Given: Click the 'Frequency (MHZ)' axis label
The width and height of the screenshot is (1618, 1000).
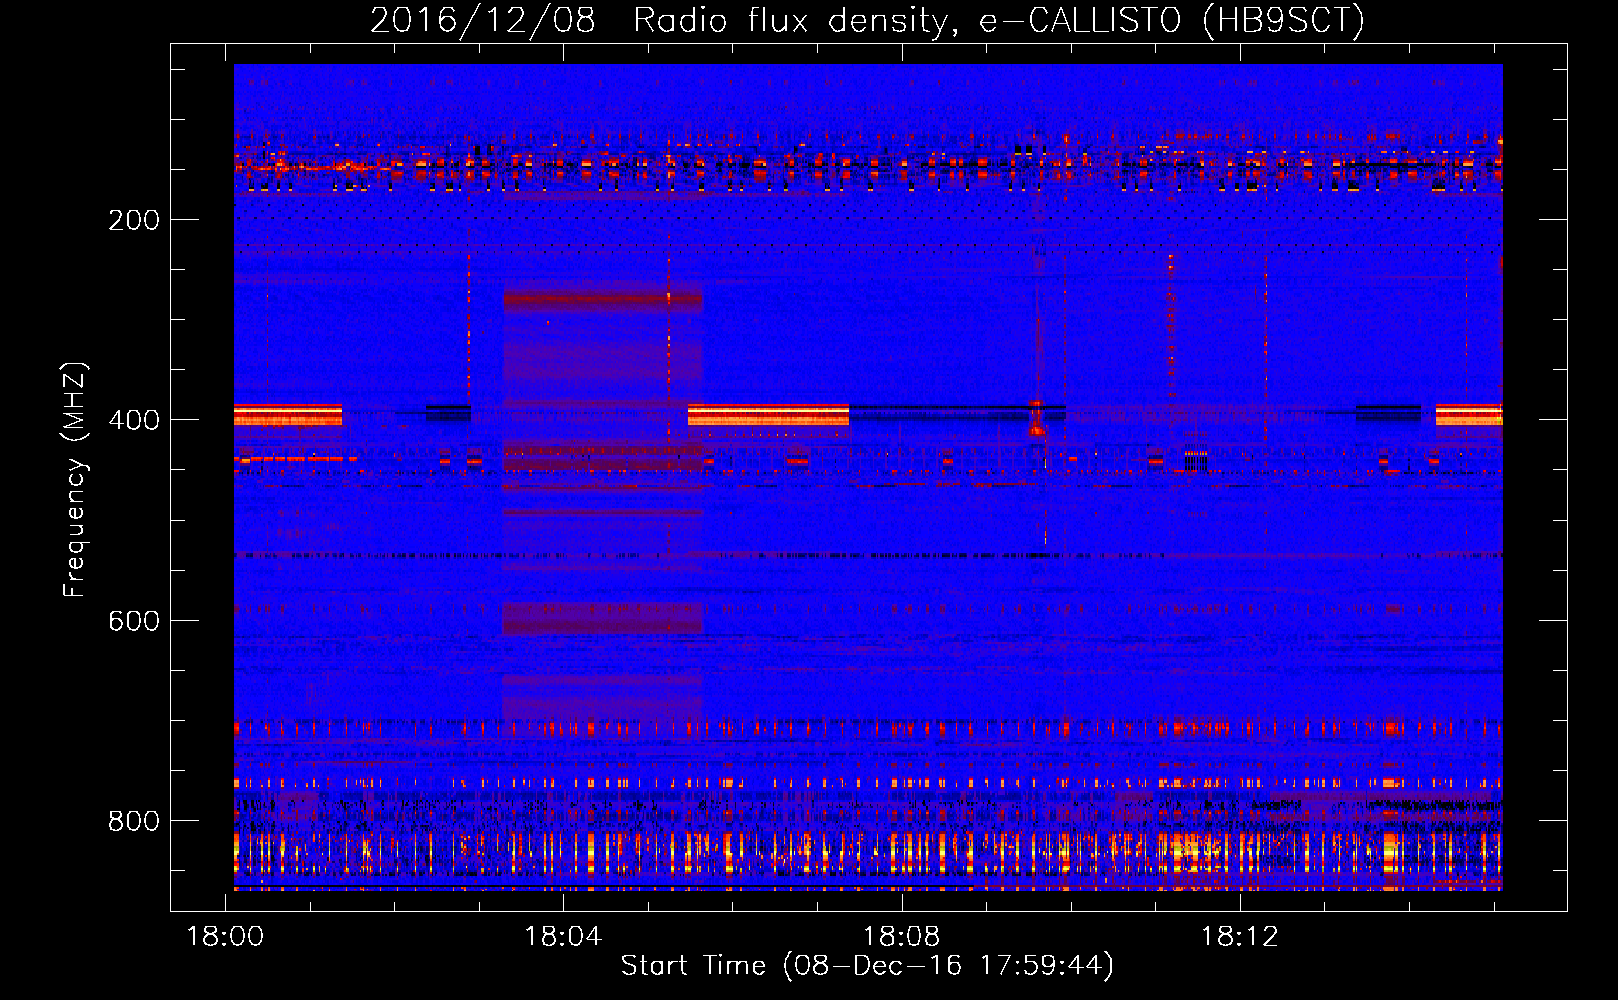Looking at the screenshot, I should (x=75, y=480).
